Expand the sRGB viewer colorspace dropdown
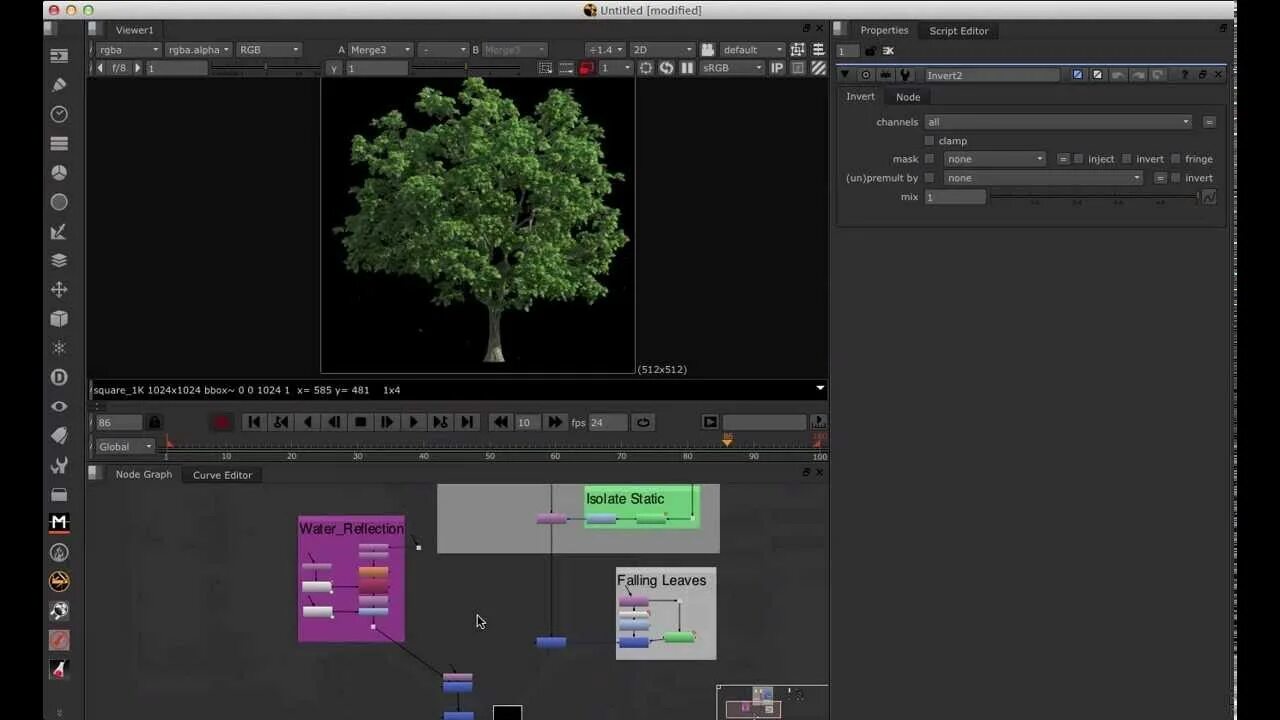Screen dimensions: 1280x720 (x=733, y=68)
